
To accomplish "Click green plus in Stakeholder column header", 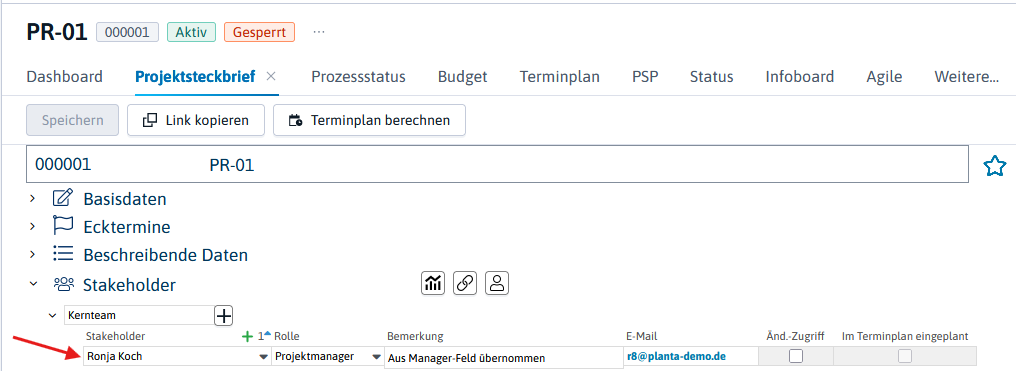I will [247, 336].
